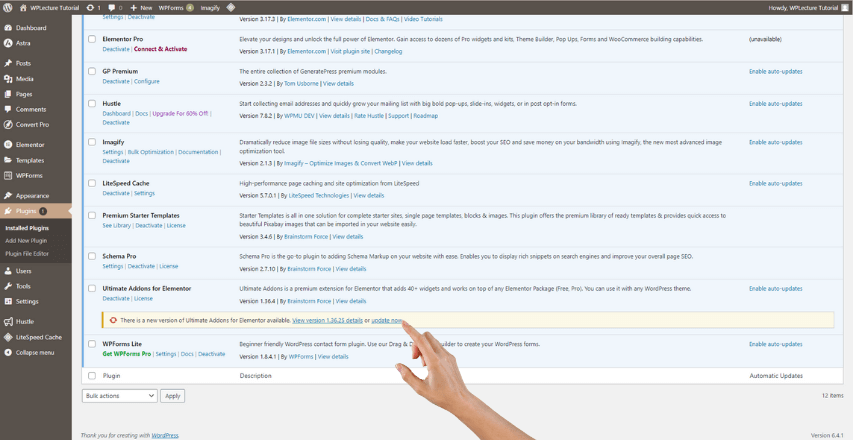
Task: Open Bulk Optimization for Imagify
Action: (151, 152)
